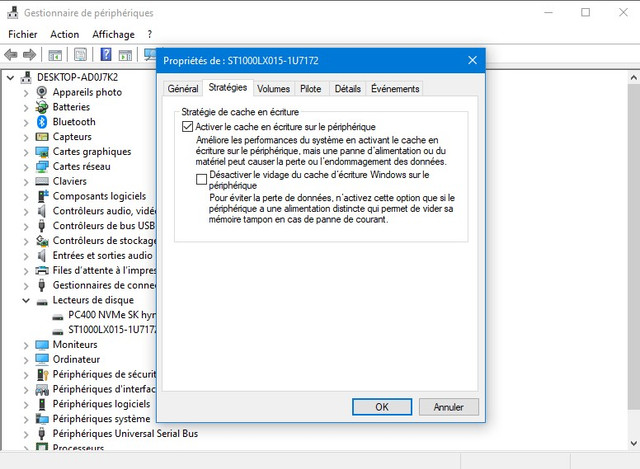Click the Périphériques d'interface icon
The image size is (640, 469).
42,389
